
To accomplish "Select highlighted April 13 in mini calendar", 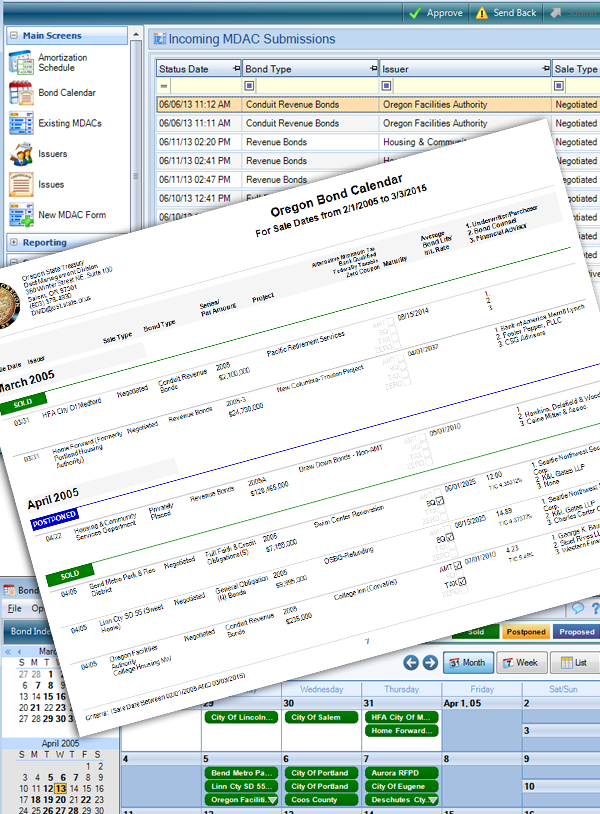I will [61, 789].
